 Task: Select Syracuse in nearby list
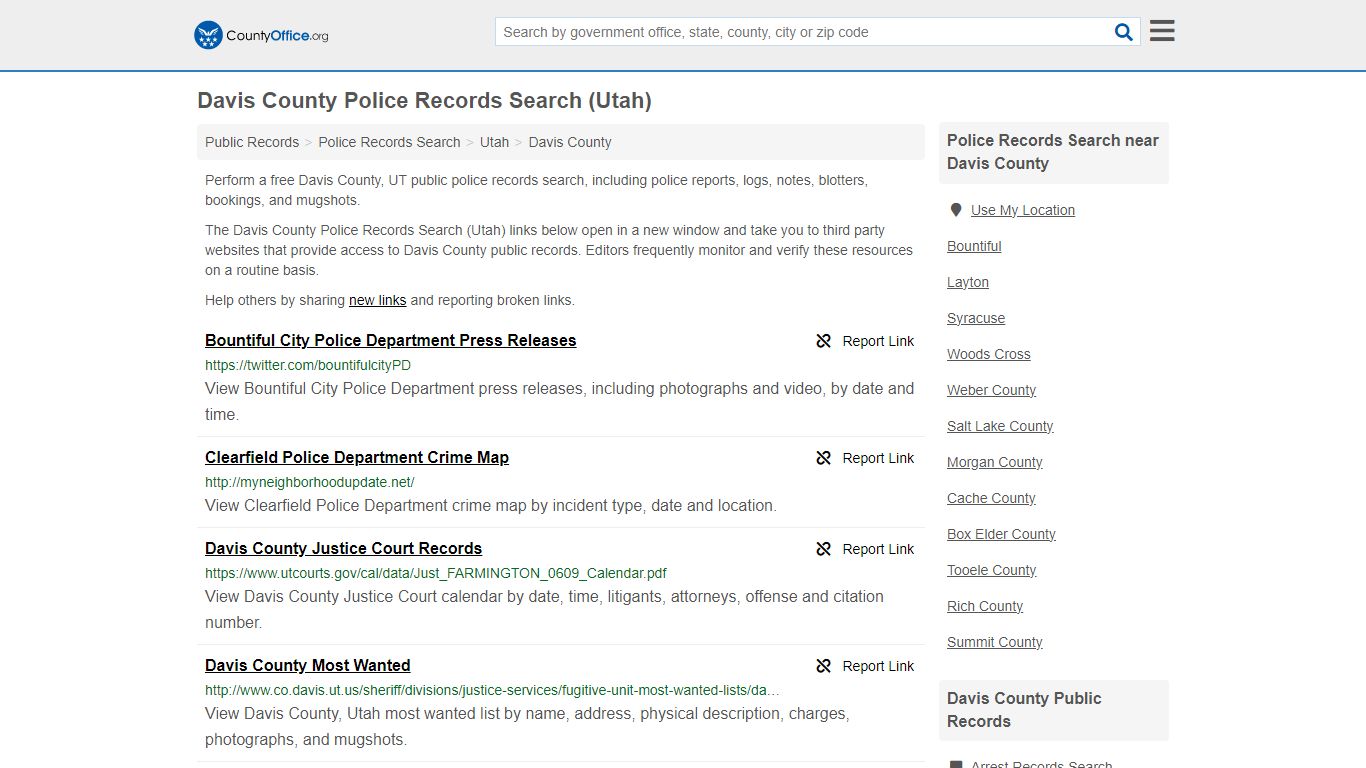[x=976, y=318]
